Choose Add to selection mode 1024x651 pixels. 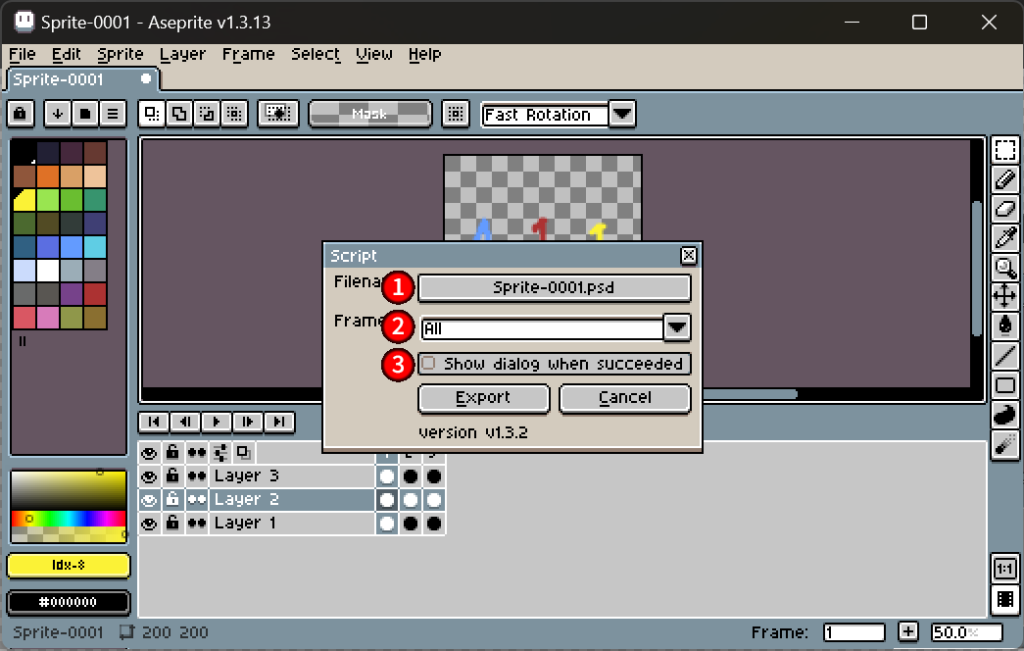(179, 114)
